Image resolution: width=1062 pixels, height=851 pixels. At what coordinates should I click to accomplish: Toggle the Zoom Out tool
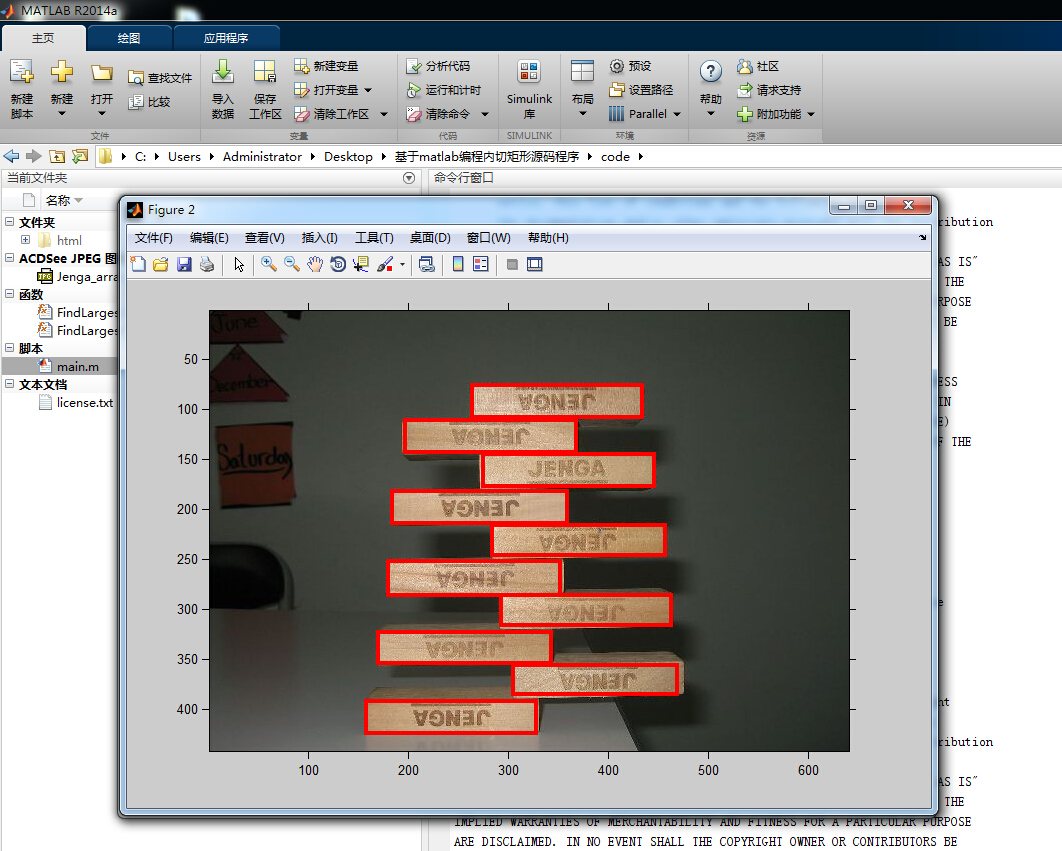click(292, 264)
